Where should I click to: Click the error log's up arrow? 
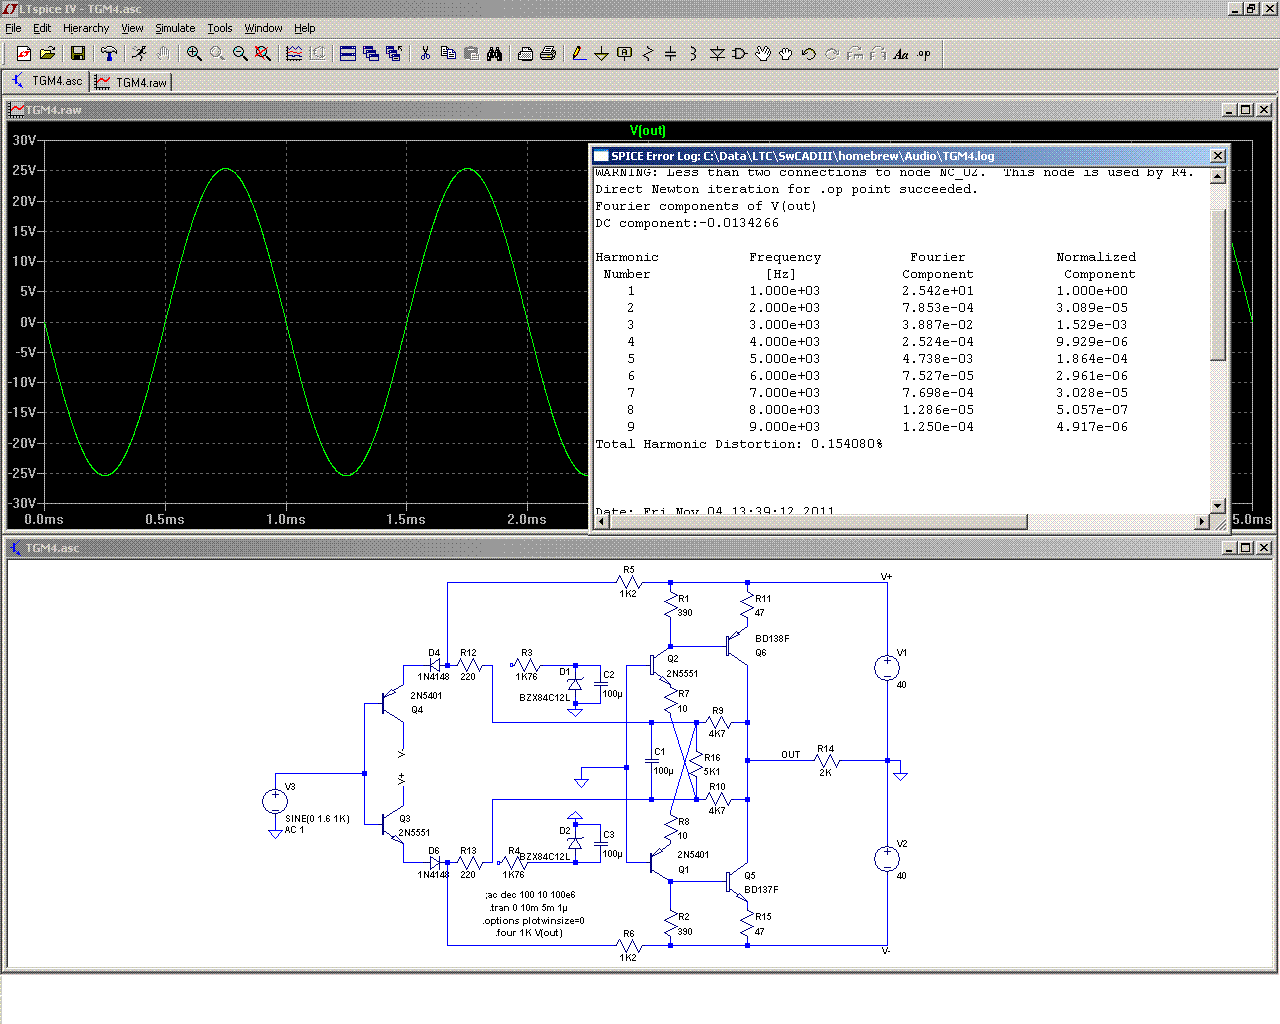tap(1217, 177)
